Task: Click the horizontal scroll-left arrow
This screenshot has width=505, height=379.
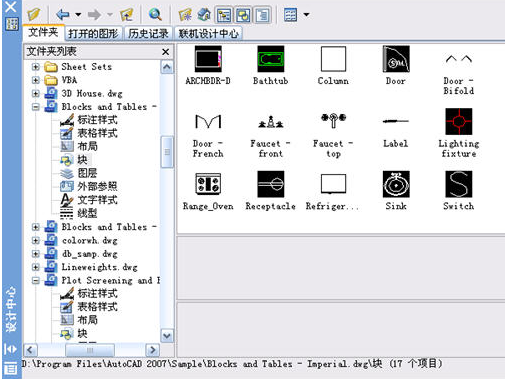Action: click(30, 350)
